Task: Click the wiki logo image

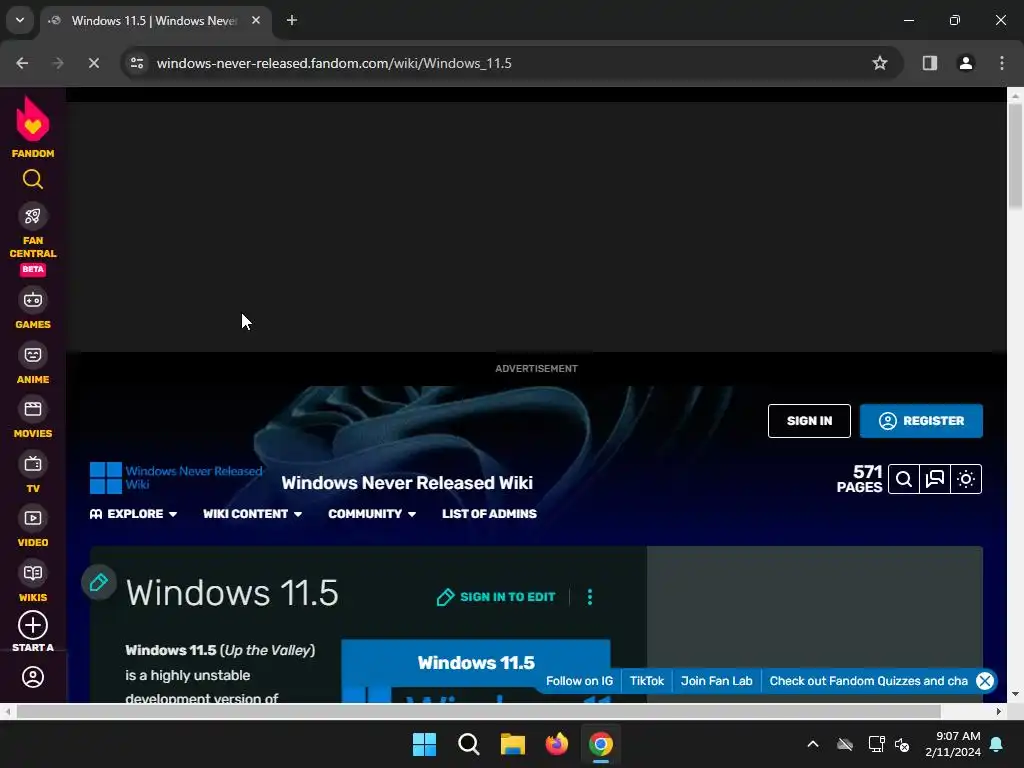Action: pyautogui.click(x=176, y=478)
